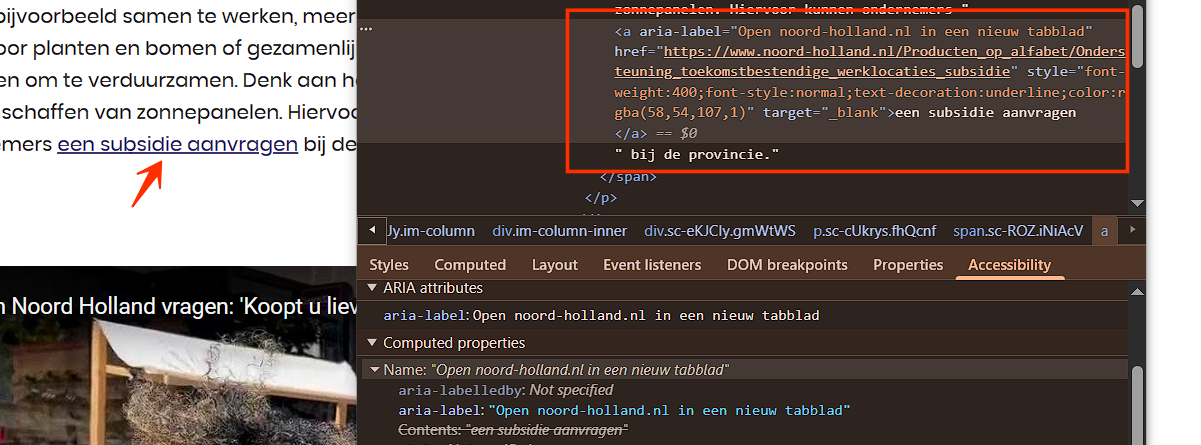This screenshot has width=1201, height=445.
Task: Collapse the ARIA attributes section
Action: coord(369,288)
